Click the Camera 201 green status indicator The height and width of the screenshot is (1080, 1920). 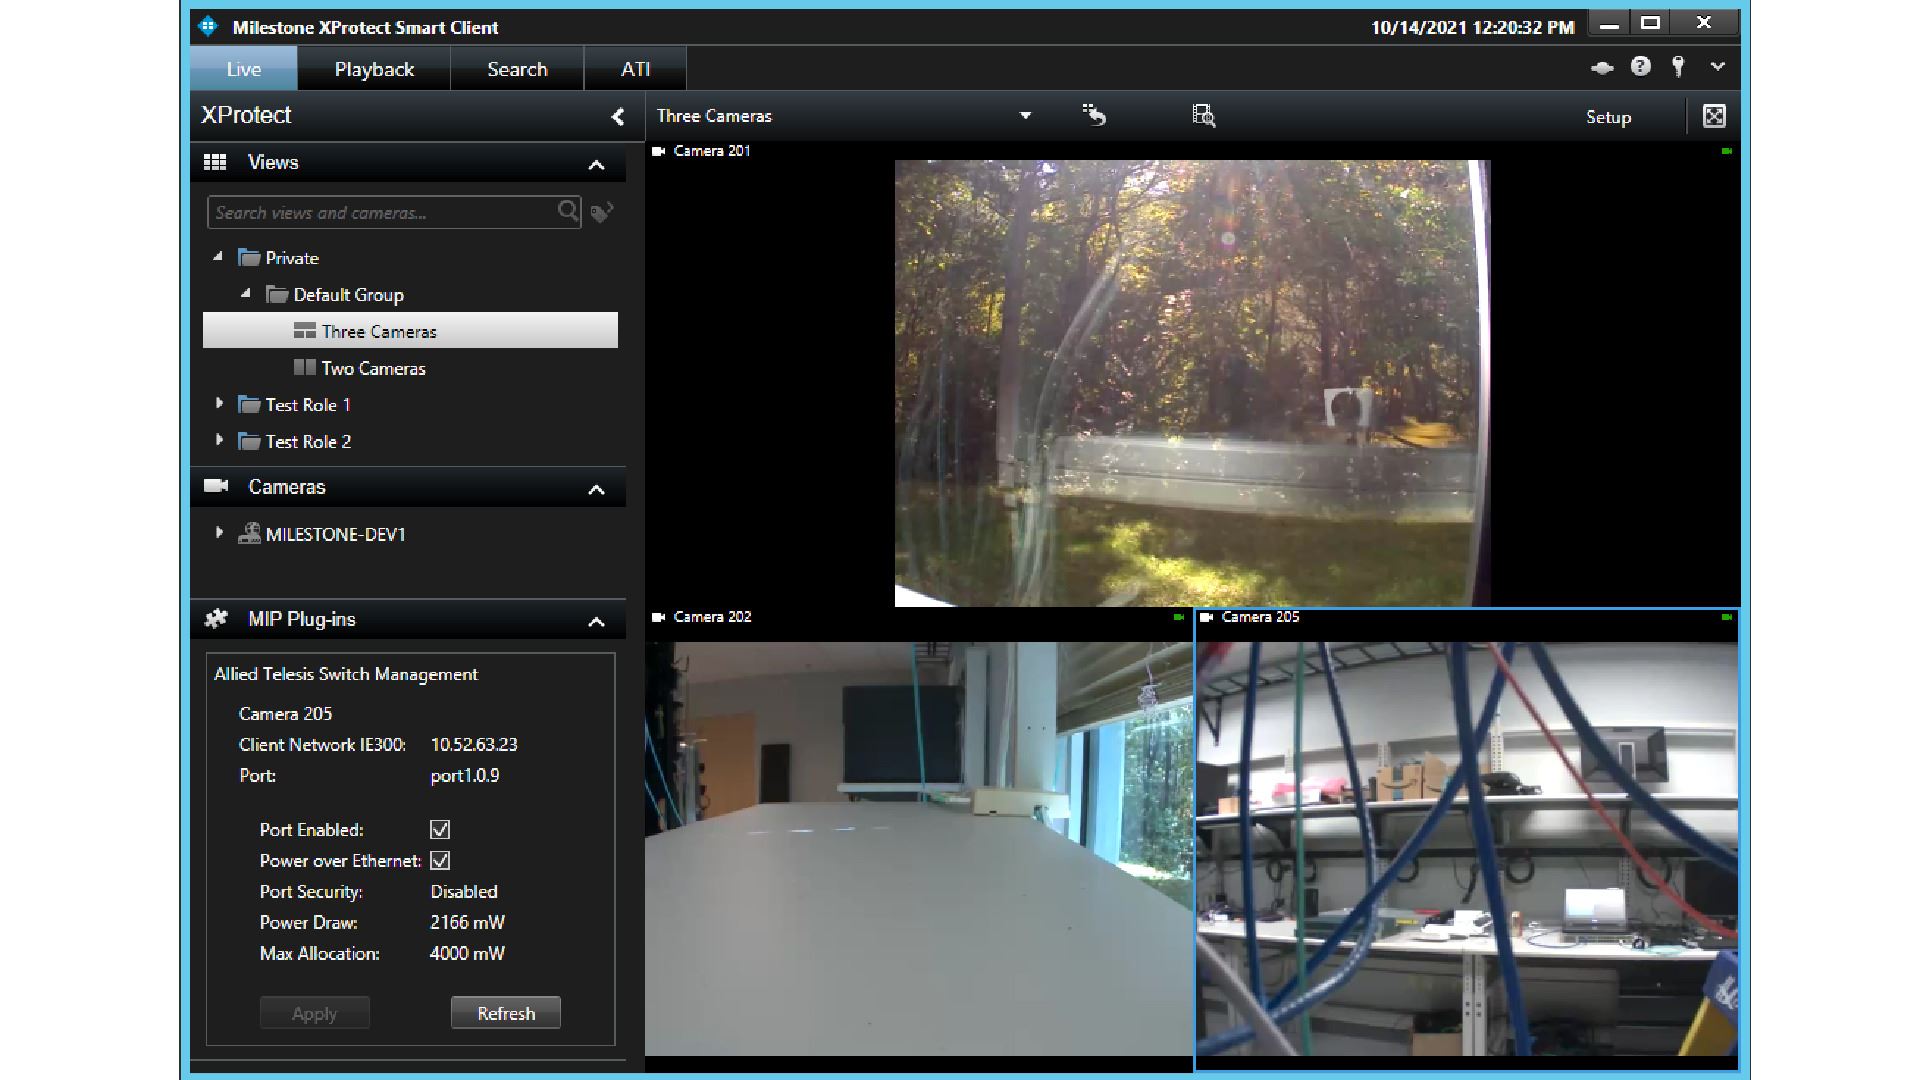[x=1727, y=151]
